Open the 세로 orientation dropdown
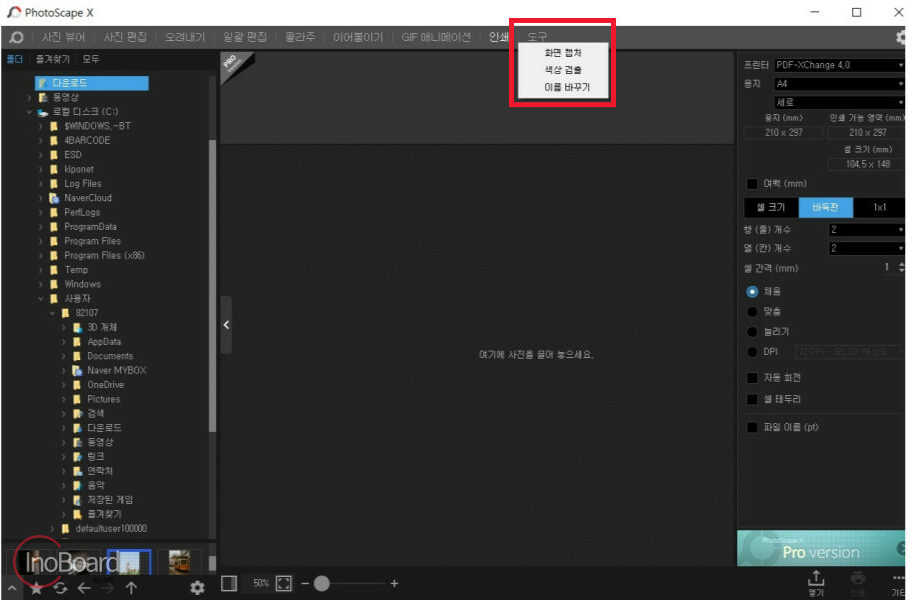The height and width of the screenshot is (600, 912). (x=839, y=102)
